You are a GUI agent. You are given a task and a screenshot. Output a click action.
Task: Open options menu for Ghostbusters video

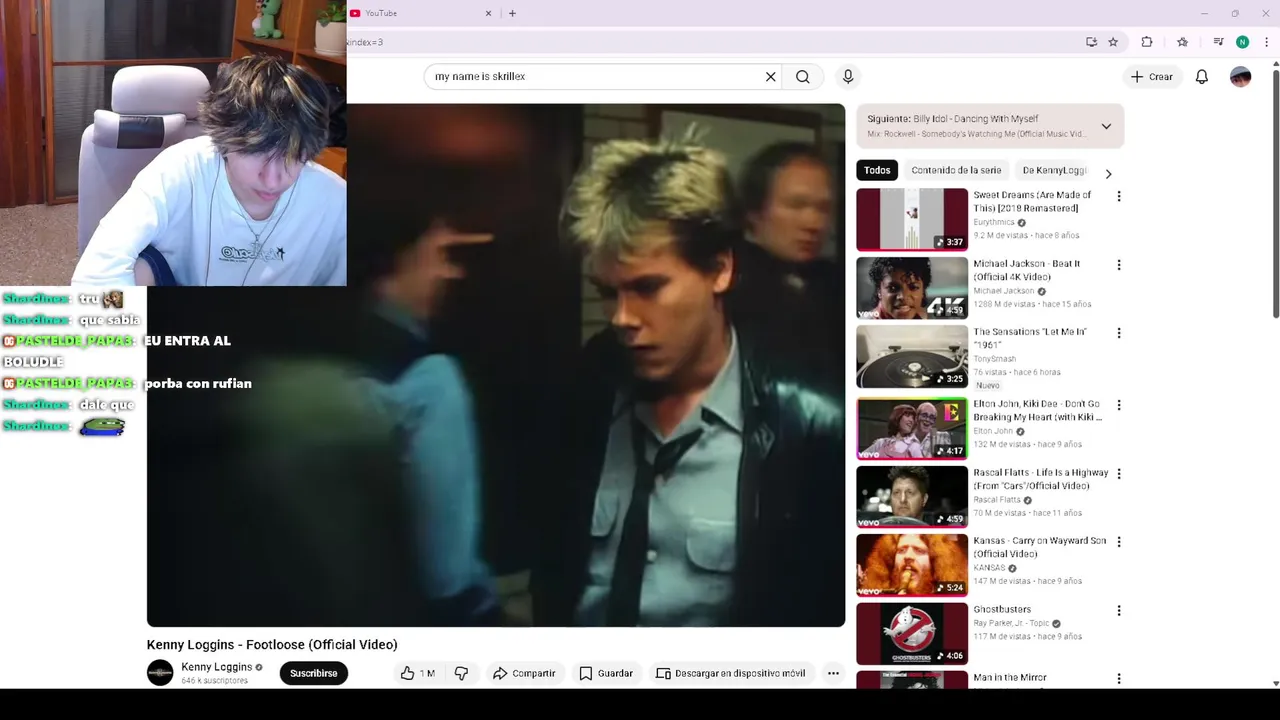coord(1119,610)
